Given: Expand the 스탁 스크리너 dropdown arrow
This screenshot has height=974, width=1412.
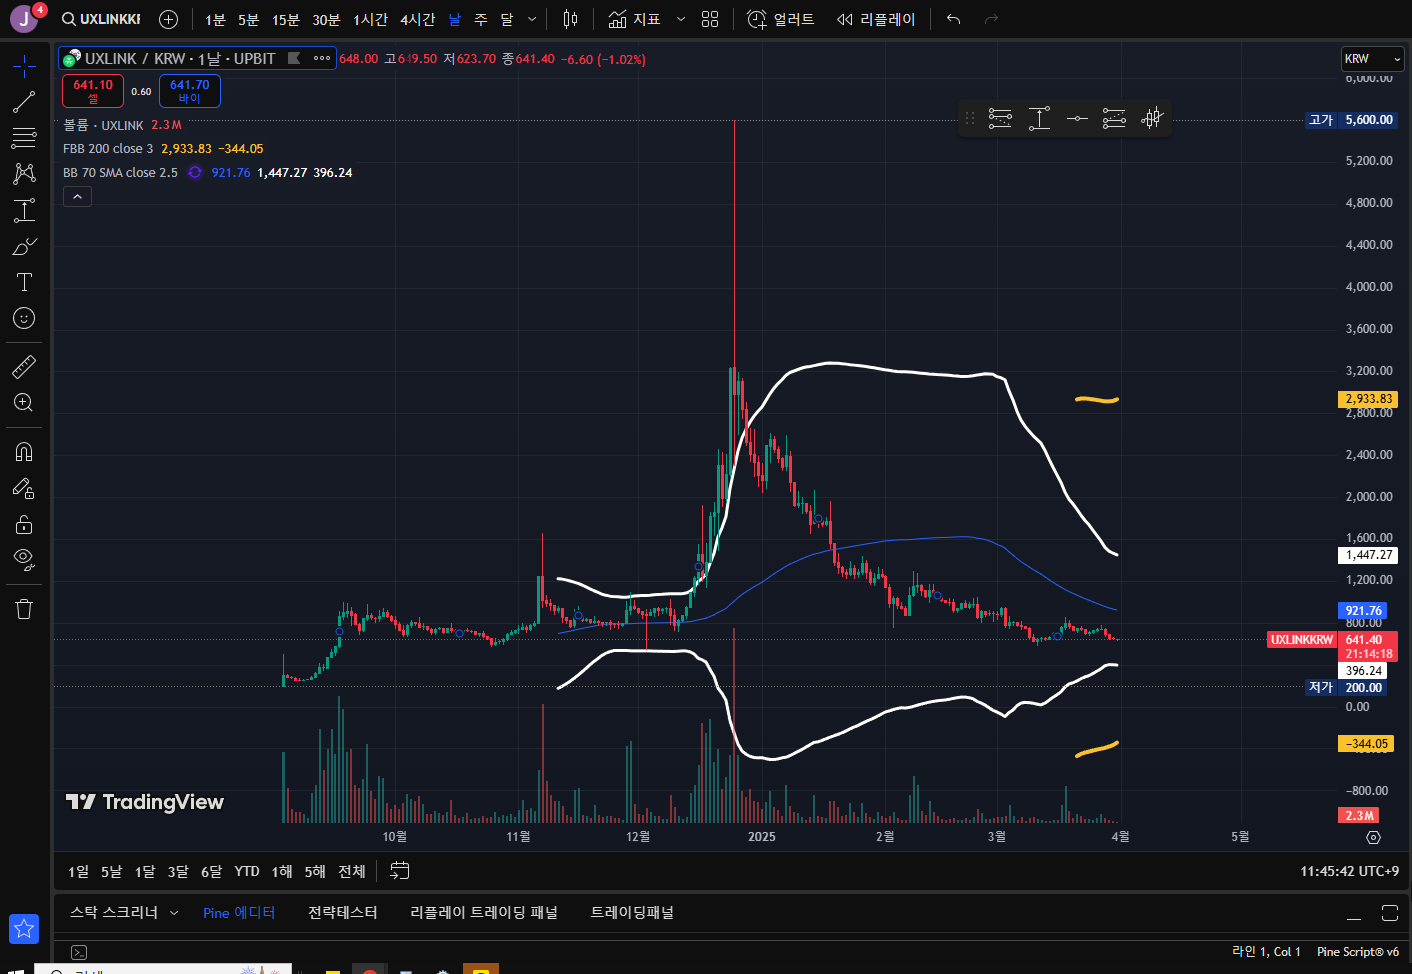Looking at the screenshot, I should (174, 912).
